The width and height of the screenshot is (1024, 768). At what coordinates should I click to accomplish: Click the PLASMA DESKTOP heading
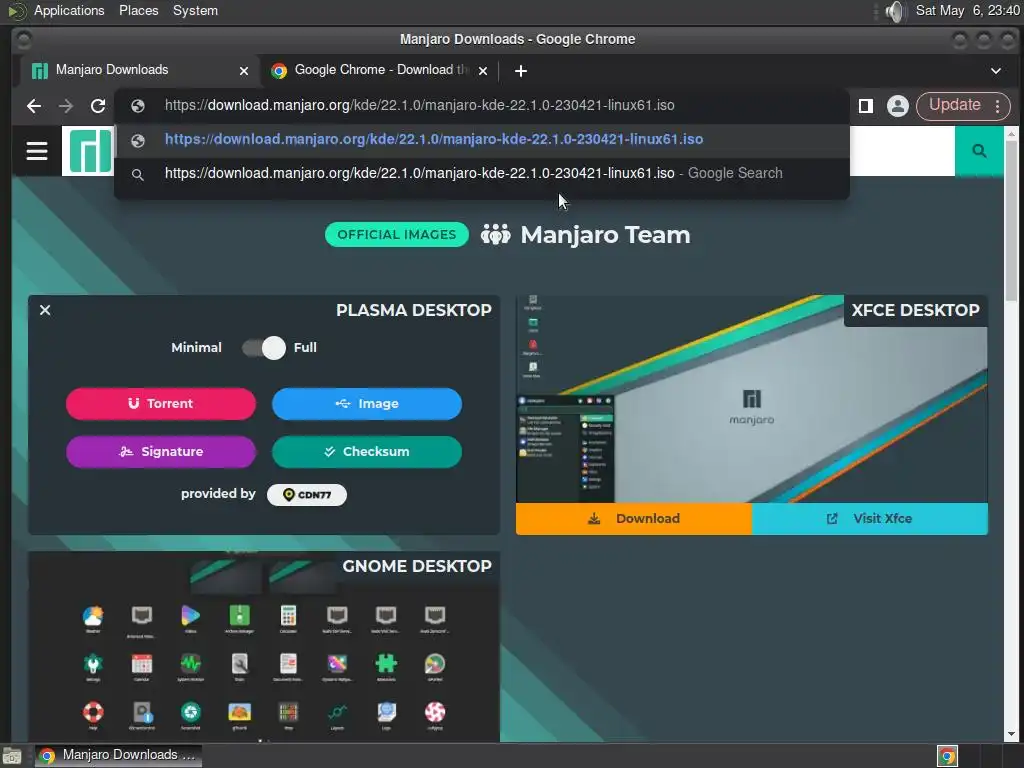(414, 310)
